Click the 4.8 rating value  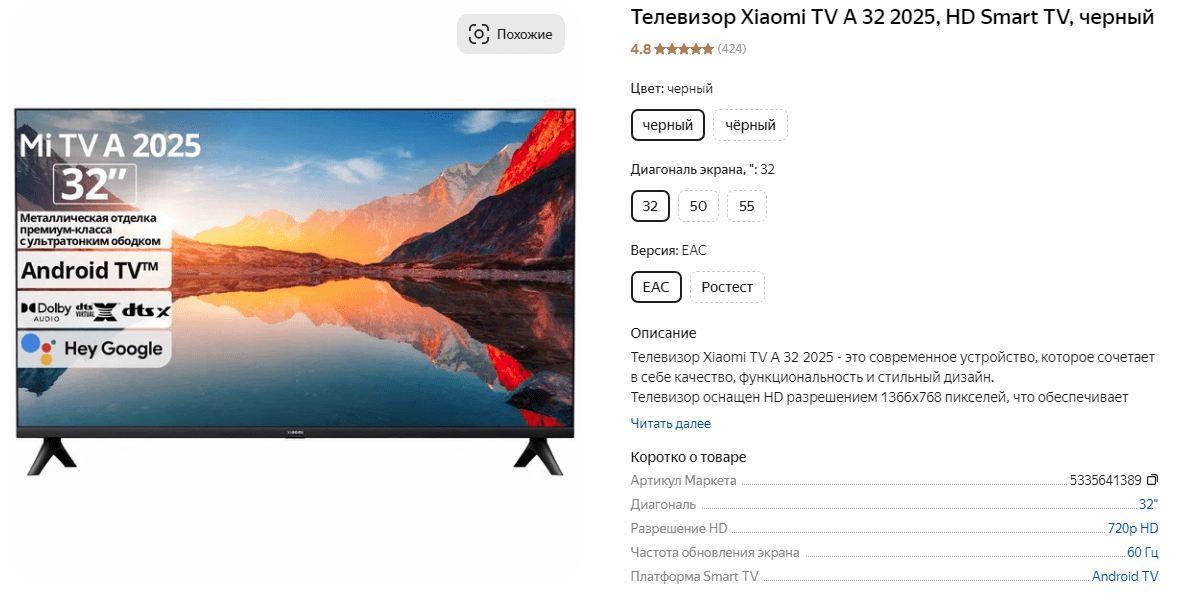pos(640,49)
